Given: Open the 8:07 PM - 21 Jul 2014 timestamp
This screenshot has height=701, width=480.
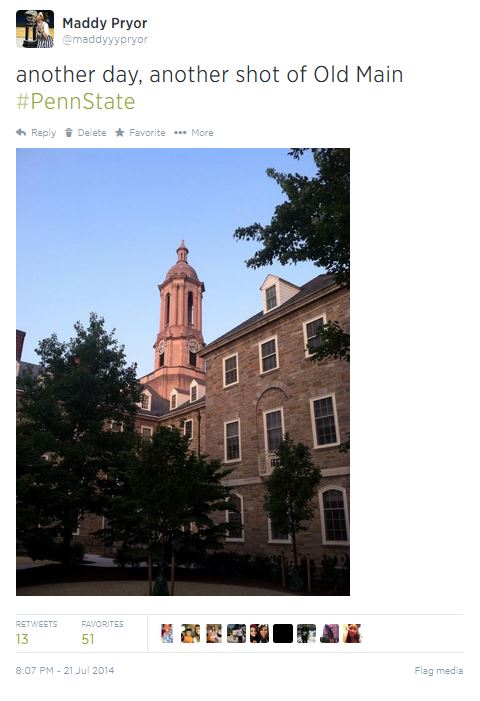Looking at the screenshot, I should [65, 670].
